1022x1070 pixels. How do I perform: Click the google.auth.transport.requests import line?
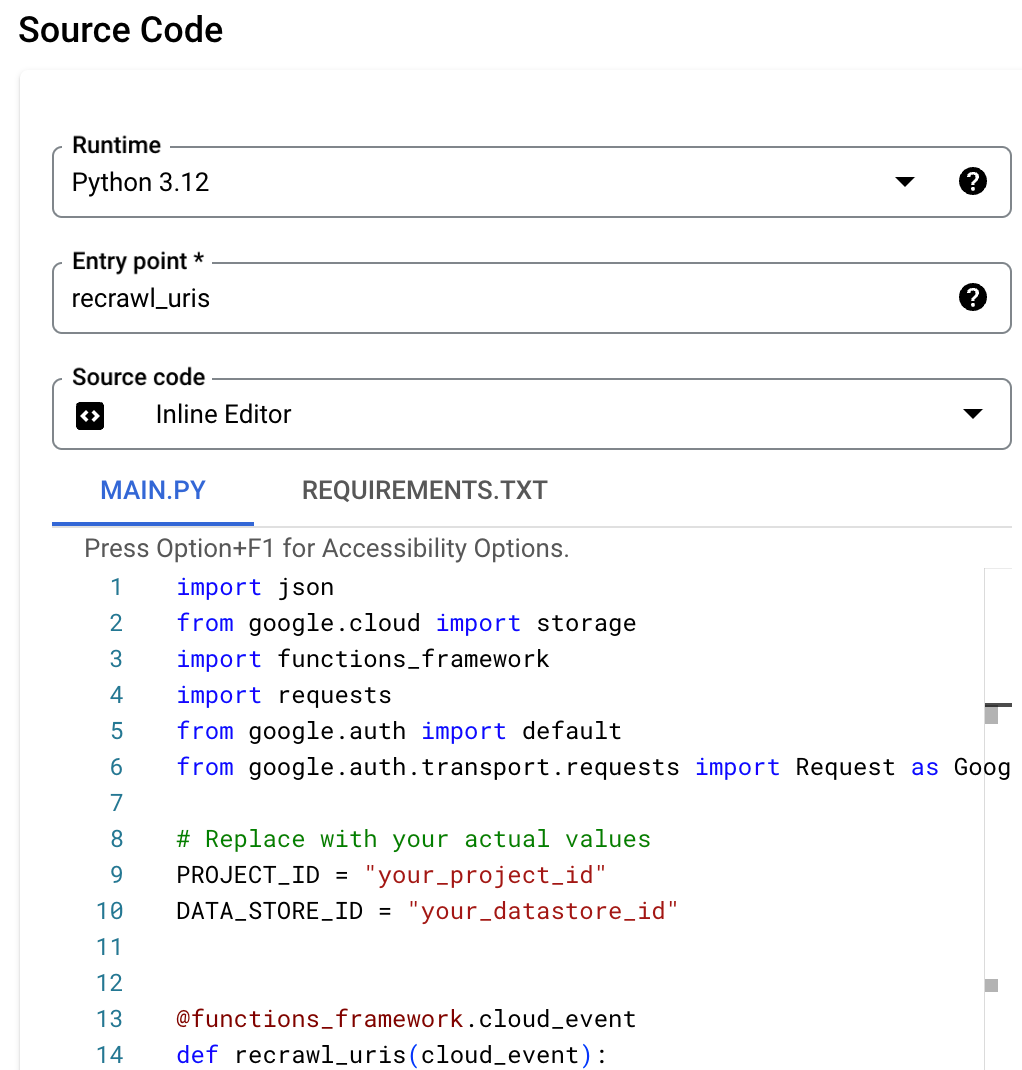[593, 767]
